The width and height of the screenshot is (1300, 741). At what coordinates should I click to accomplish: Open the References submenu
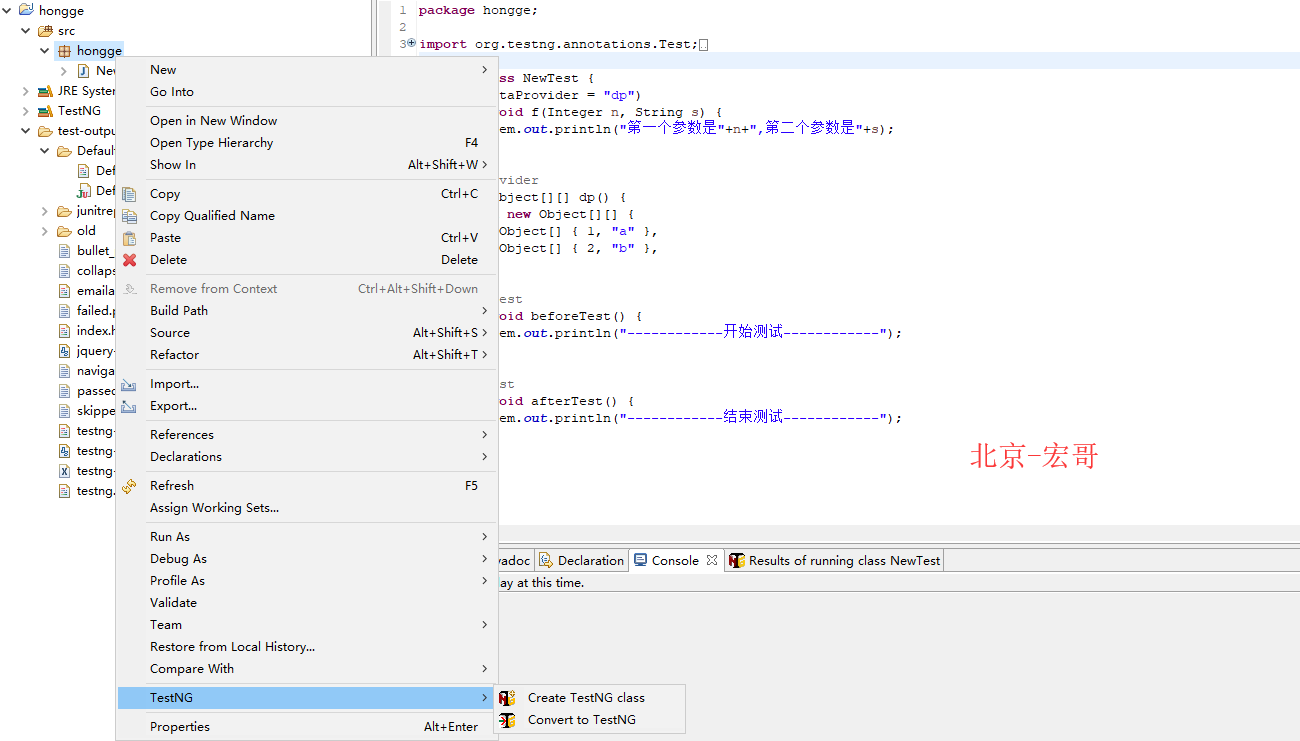(x=306, y=435)
